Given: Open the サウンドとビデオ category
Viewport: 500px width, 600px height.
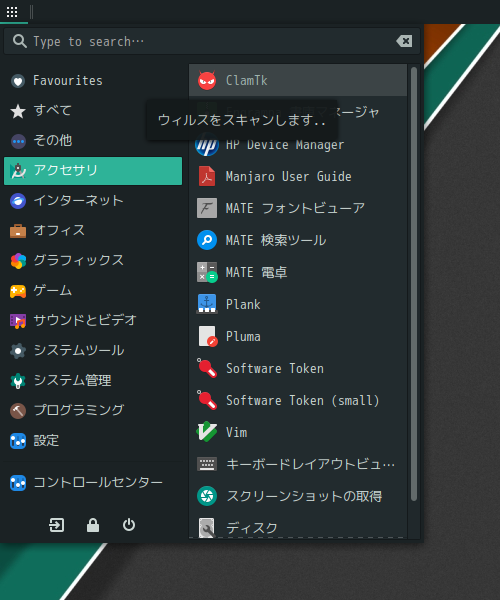Looking at the screenshot, I should click(x=93, y=320).
